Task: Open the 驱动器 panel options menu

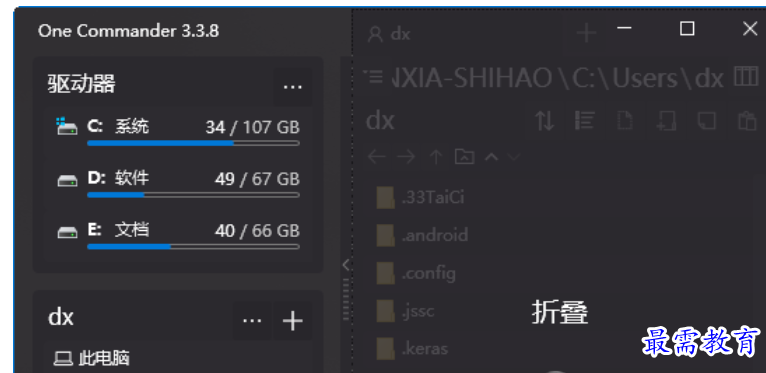Action: [292, 87]
